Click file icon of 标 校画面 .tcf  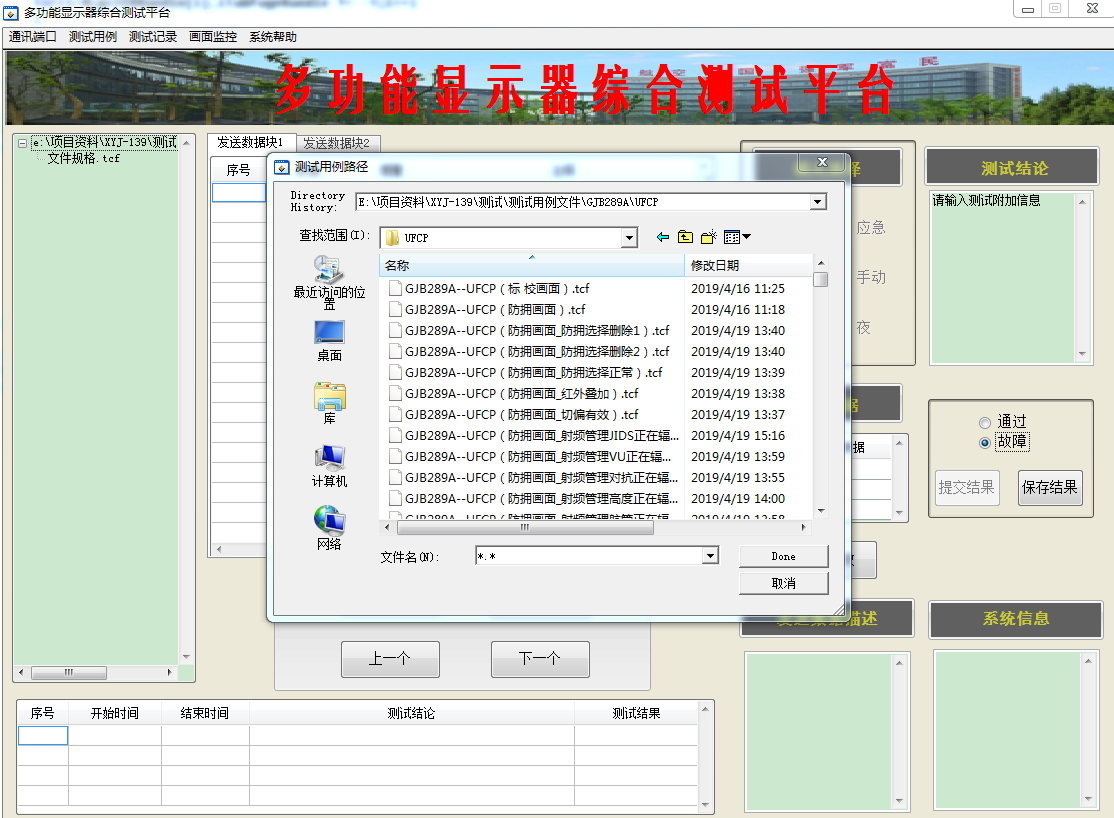click(395, 289)
